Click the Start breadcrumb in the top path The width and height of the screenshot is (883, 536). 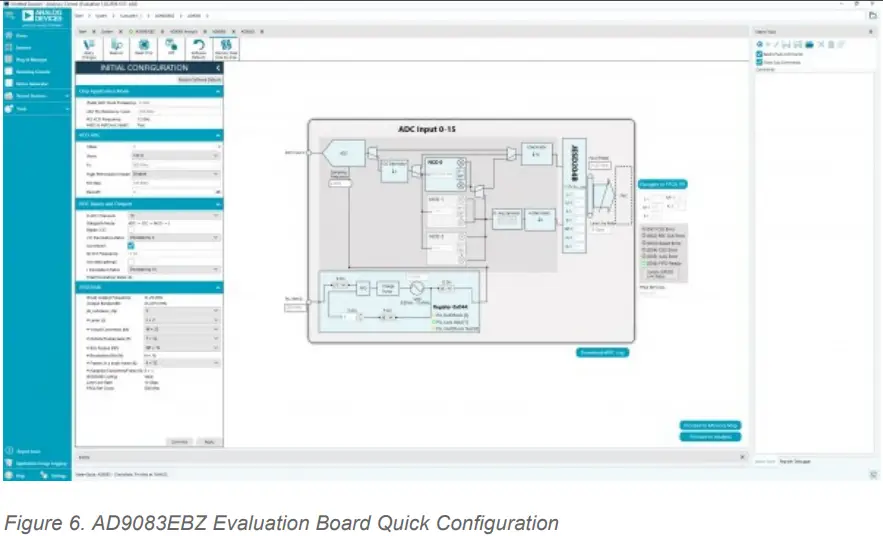click(x=80, y=16)
